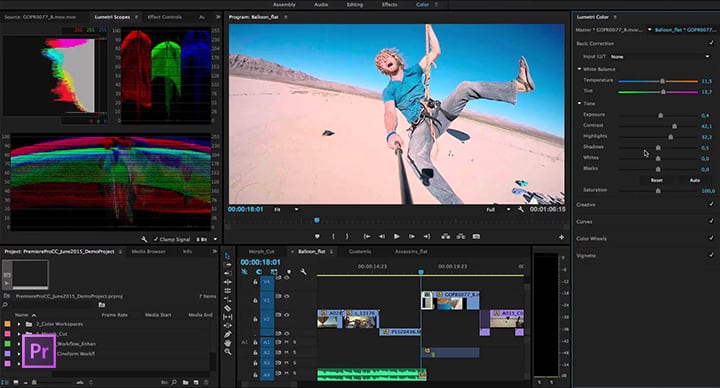
Task: Open the Master clip dropdown arrow in Lumetri
Action: [x=650, y=29]
